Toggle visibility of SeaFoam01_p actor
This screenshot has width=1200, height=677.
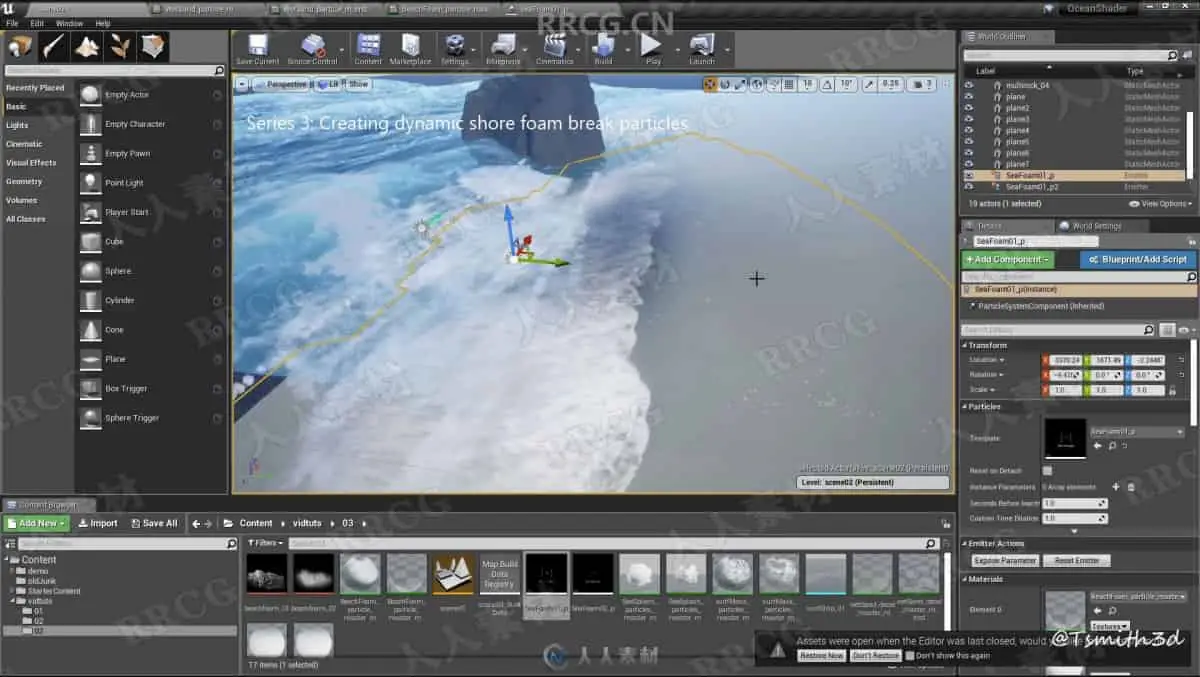click(x=968, y=175)
